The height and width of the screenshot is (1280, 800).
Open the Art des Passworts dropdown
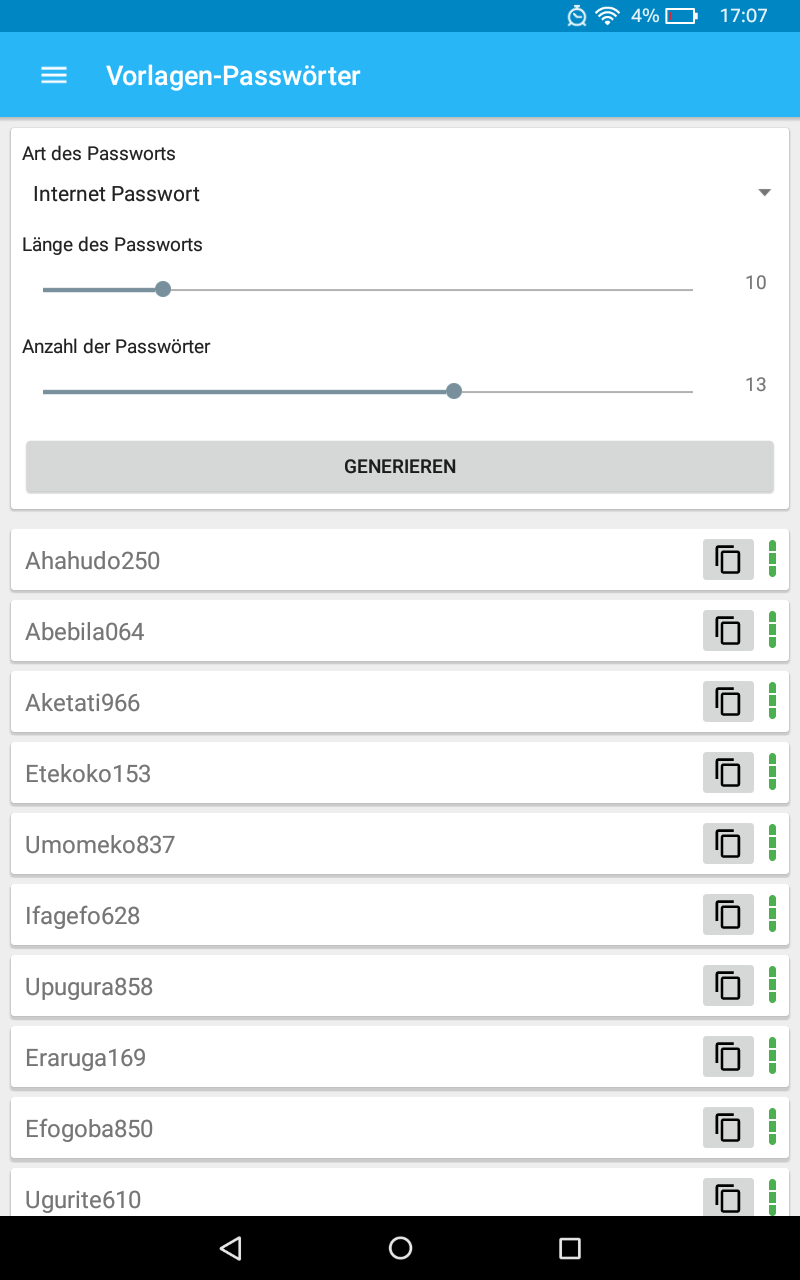400,193
